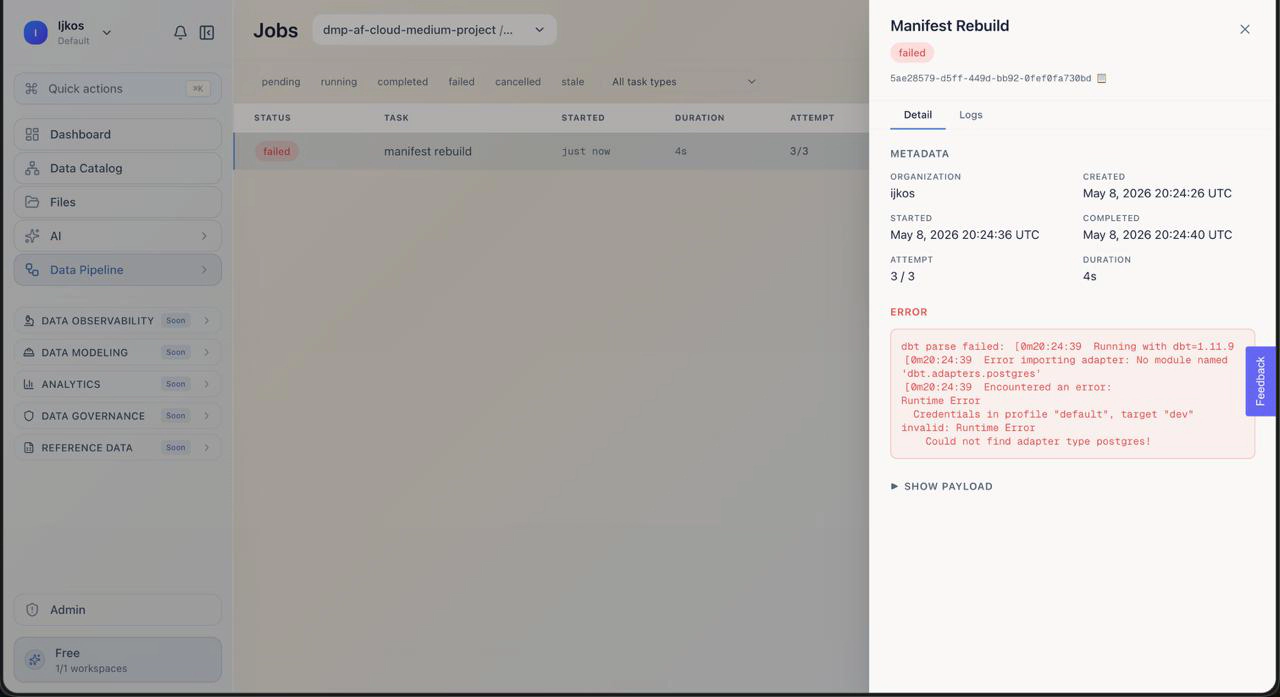Open the Admin section

[x=118, y=610]
